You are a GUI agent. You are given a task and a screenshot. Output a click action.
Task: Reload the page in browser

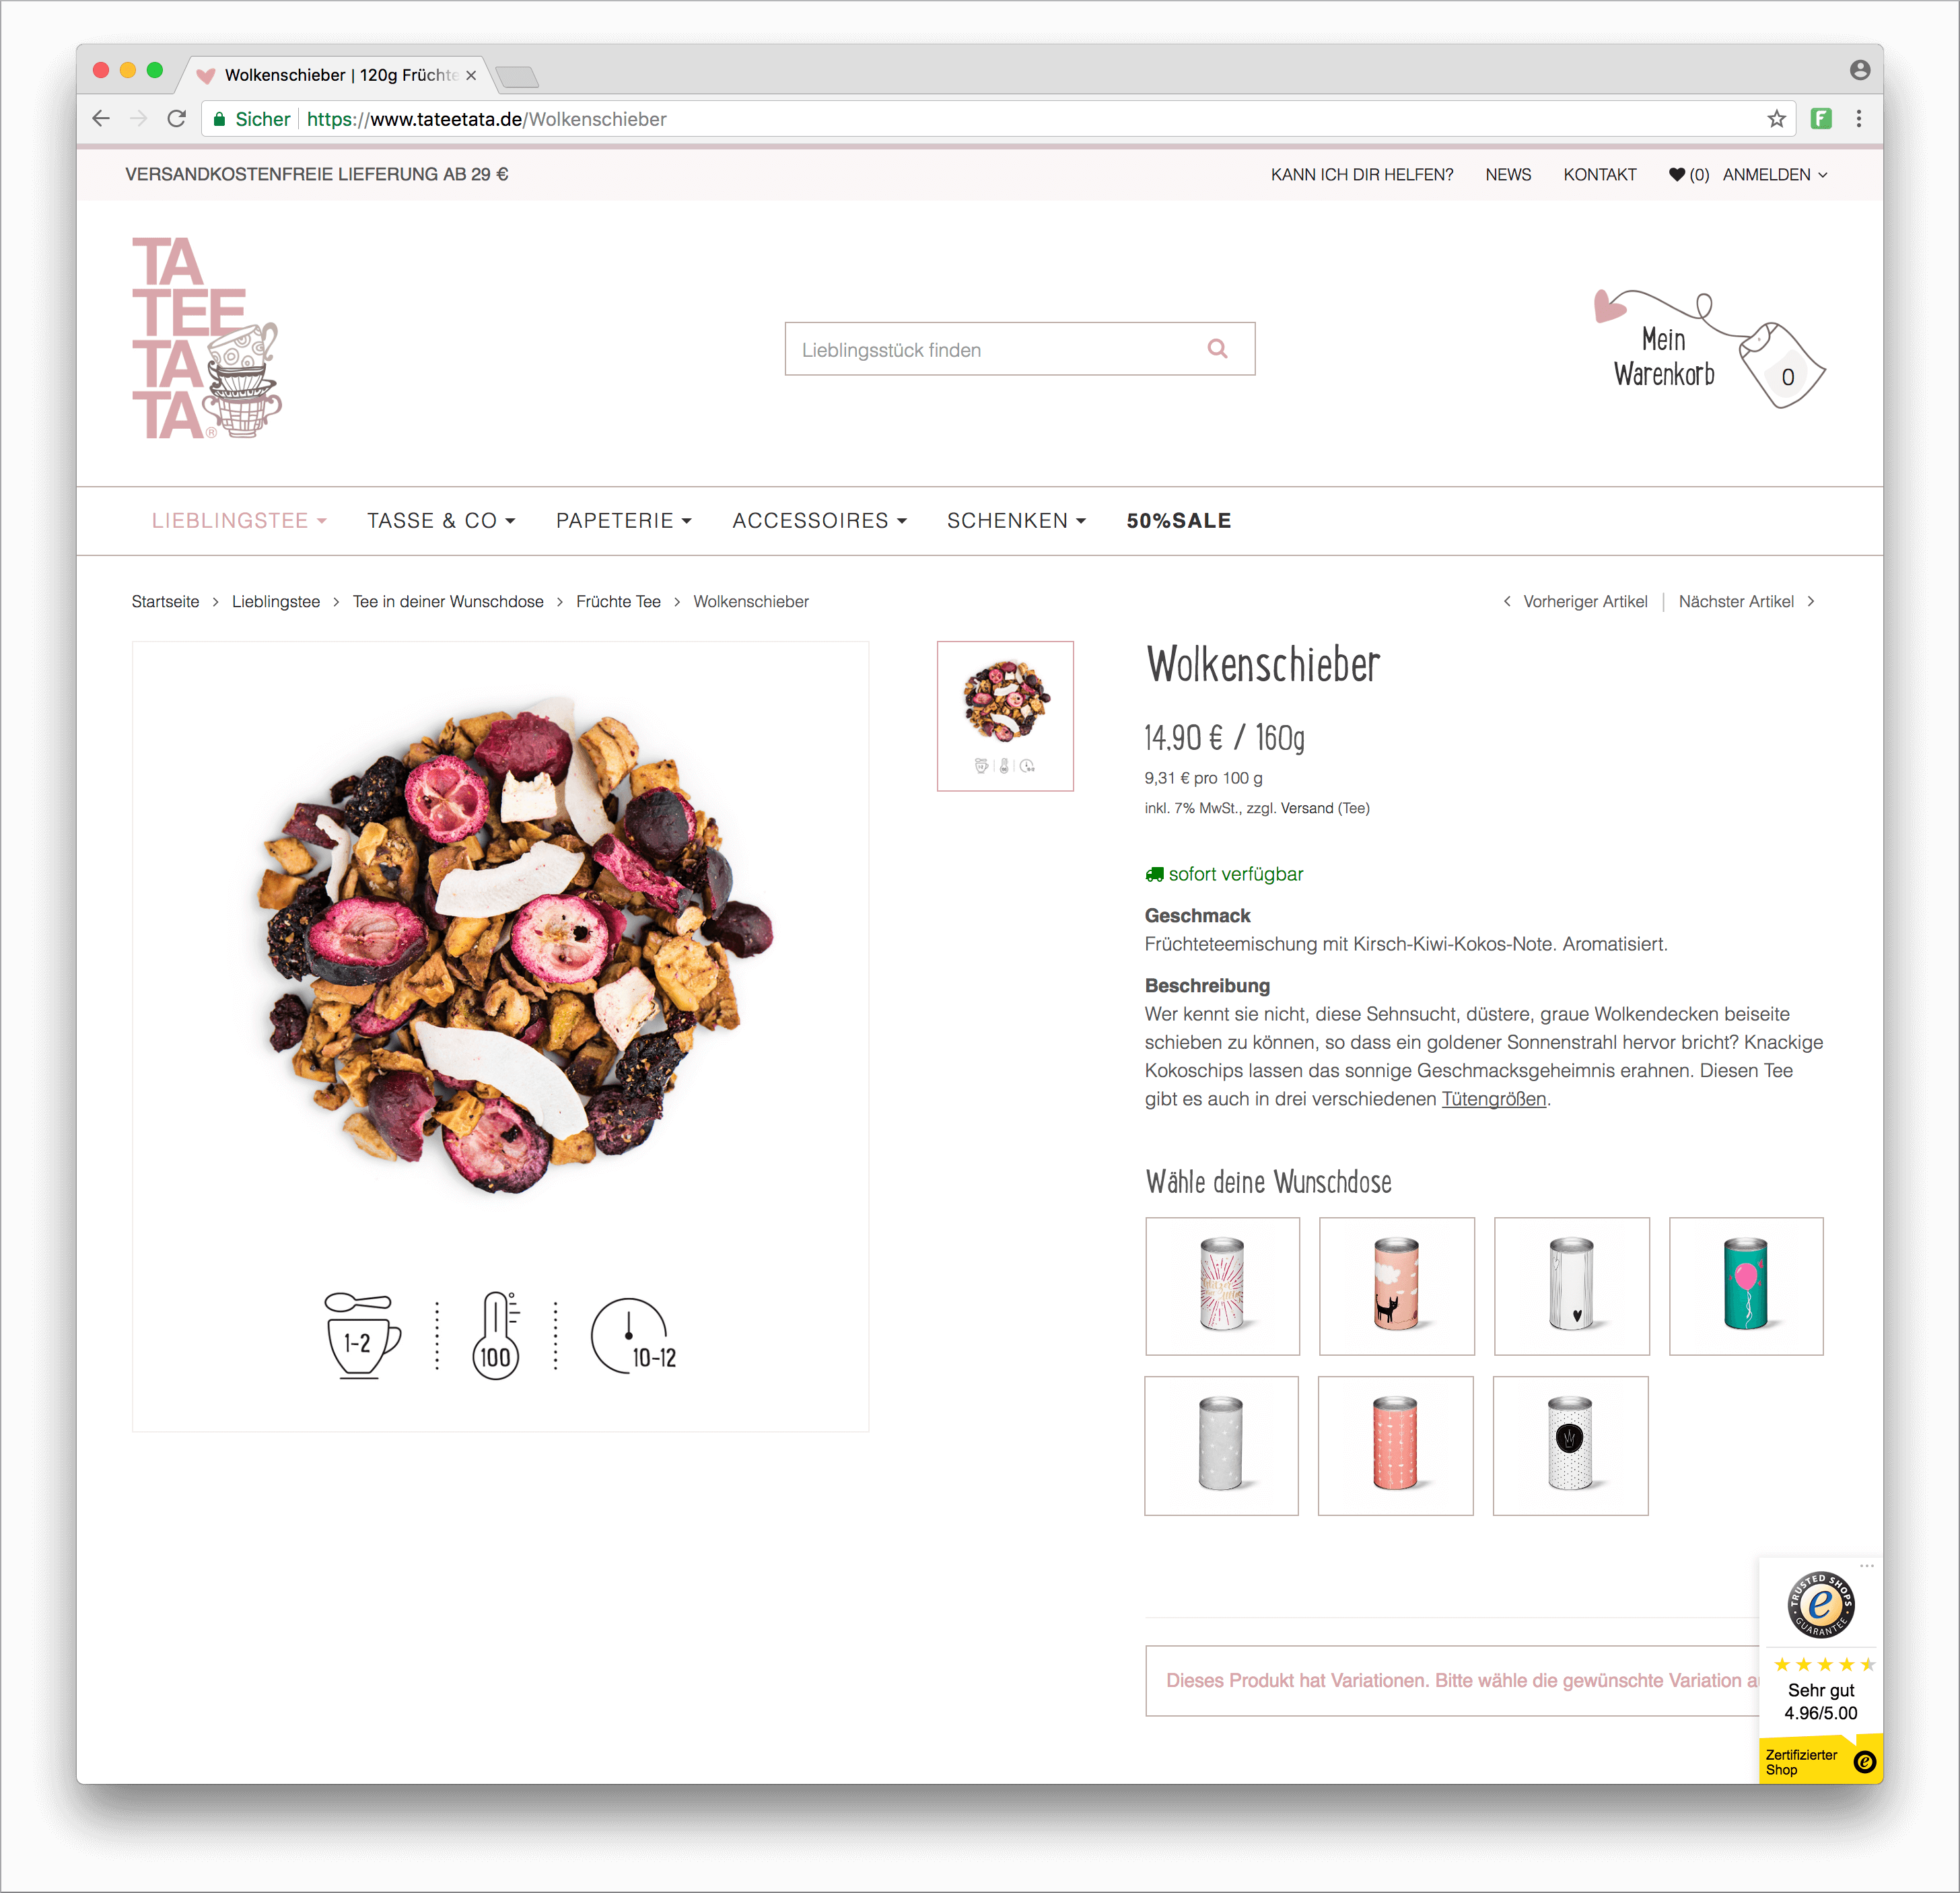177,119
